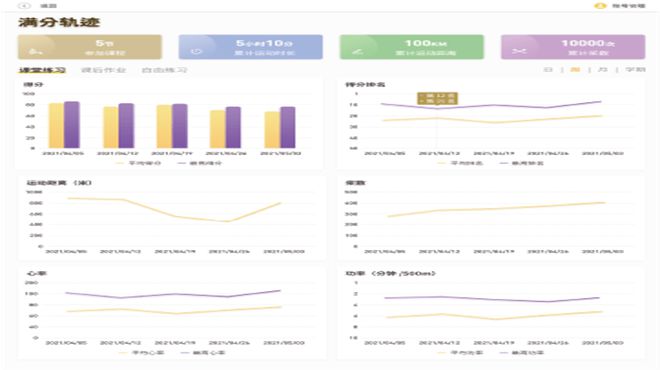660x370 pixels.
Task: Toggle the purple highest power legend item
Action: (522, 353)
